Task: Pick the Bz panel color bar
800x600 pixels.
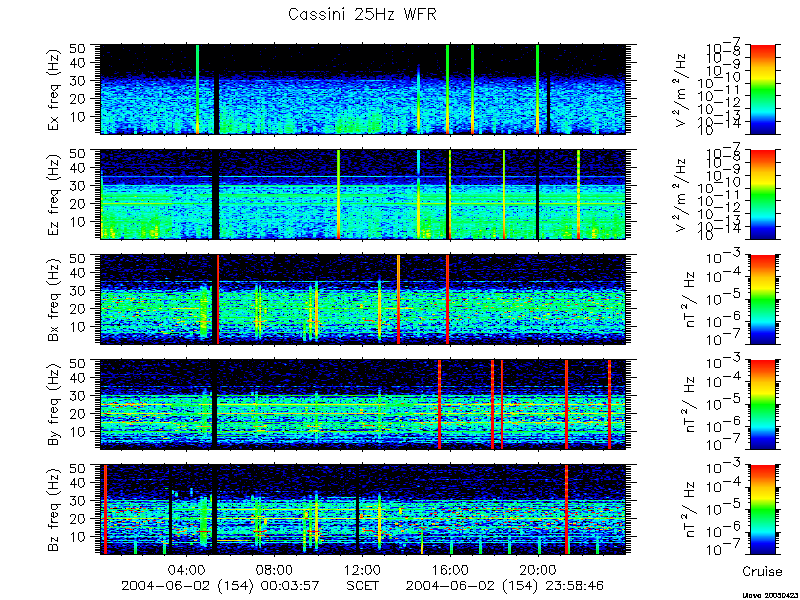Action: tap(762, 510)
